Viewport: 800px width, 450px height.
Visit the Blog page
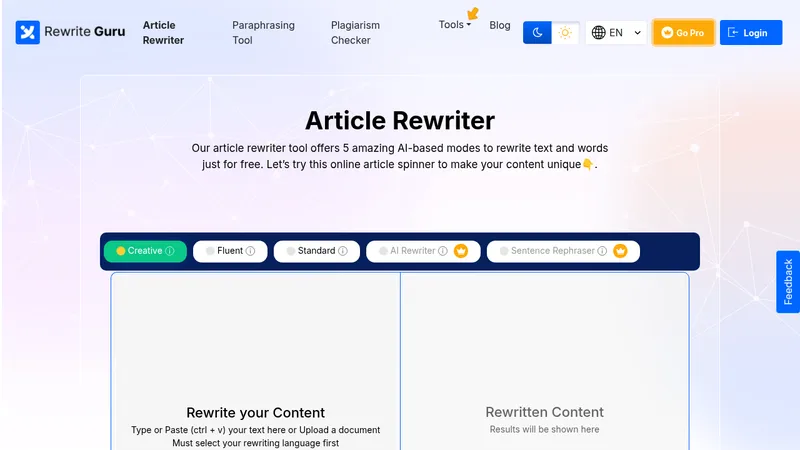[x=499, y=25]
